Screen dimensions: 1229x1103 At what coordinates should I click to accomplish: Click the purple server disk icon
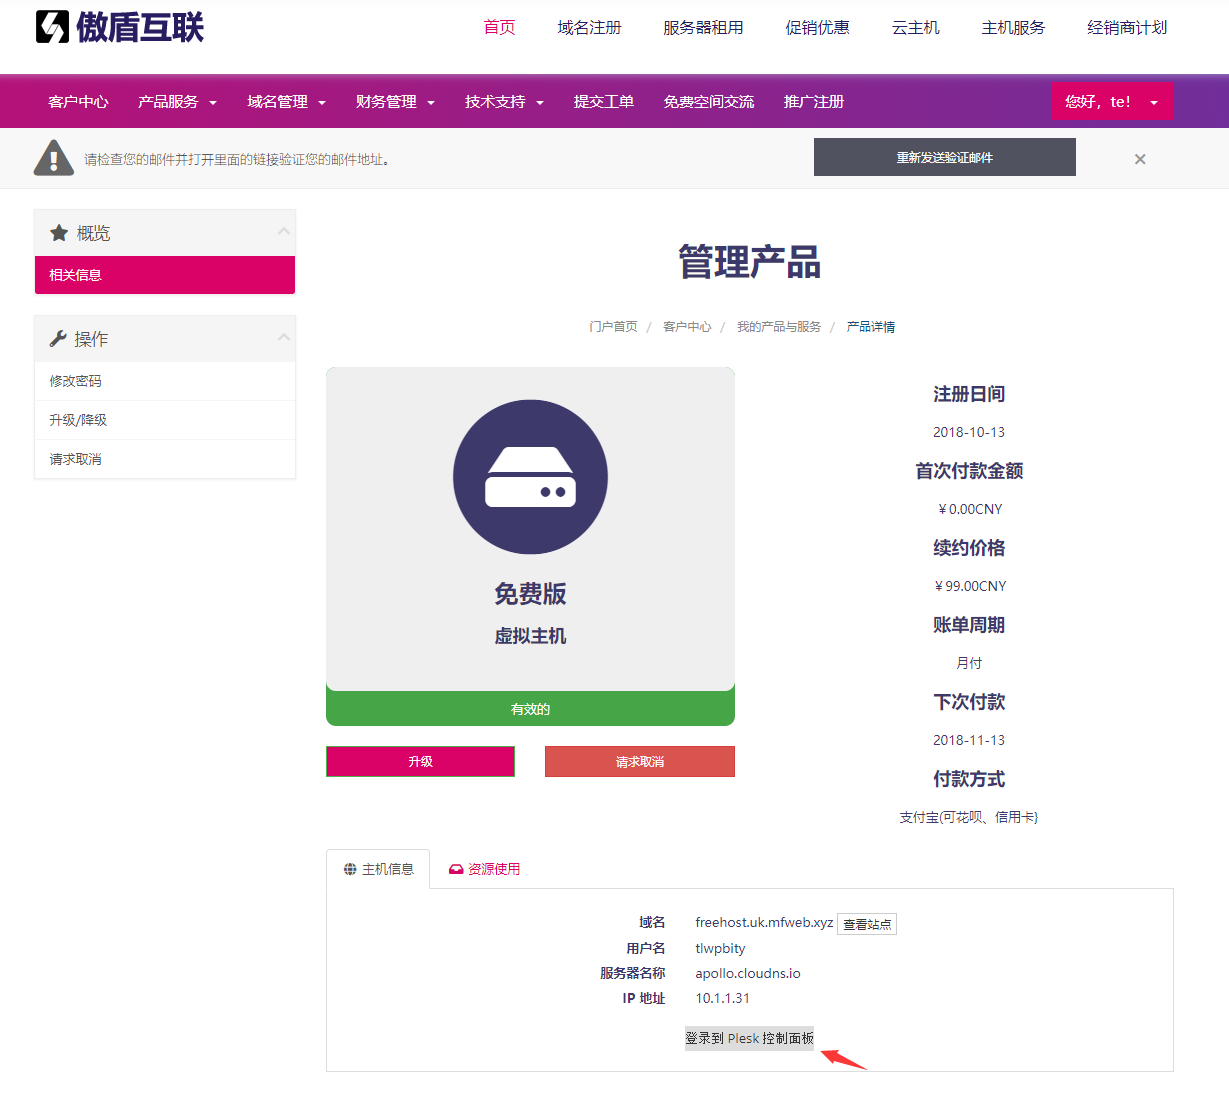[x=530, y=477]
